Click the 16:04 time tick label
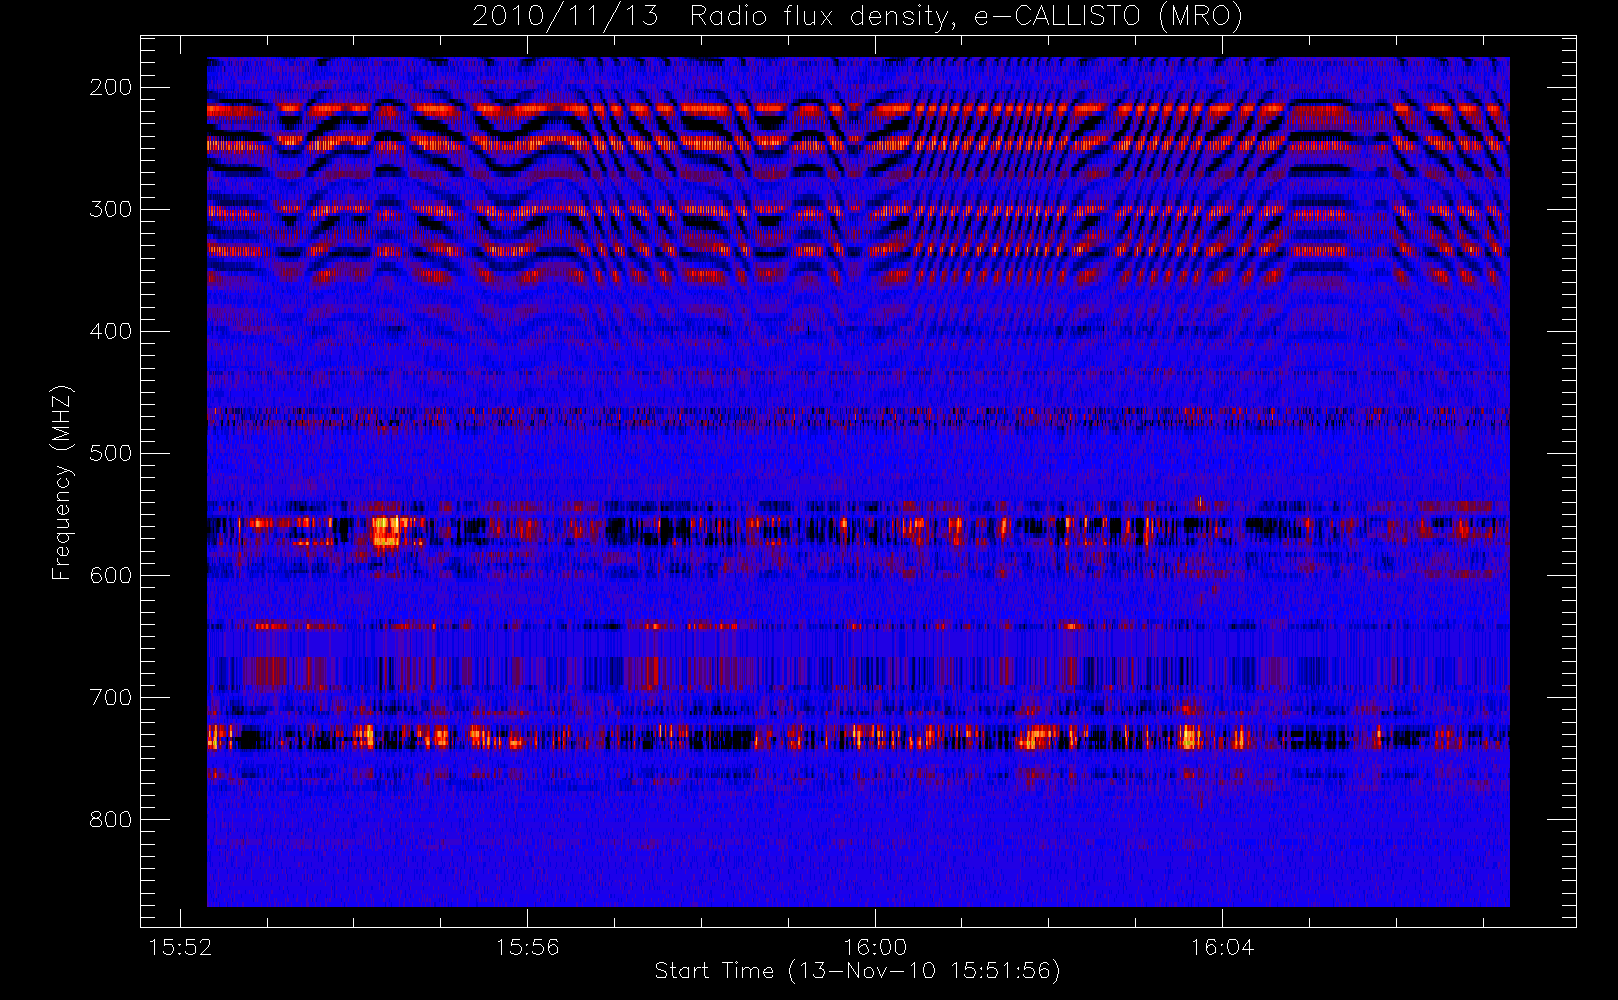The width and height of the screenshot is (1618, 1000). tap(1222, 947)
